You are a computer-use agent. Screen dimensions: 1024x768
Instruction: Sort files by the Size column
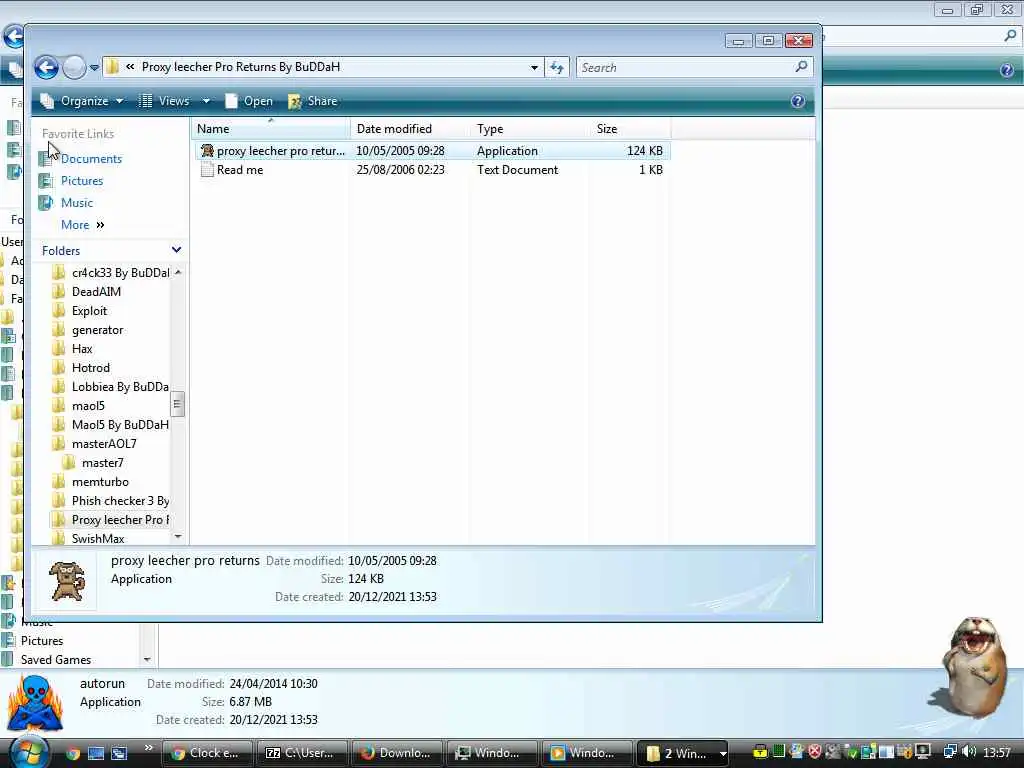[629, 129]
